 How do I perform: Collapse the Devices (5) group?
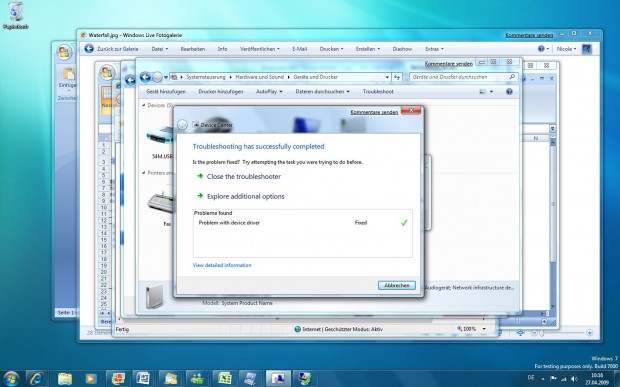tap(144, 105)
